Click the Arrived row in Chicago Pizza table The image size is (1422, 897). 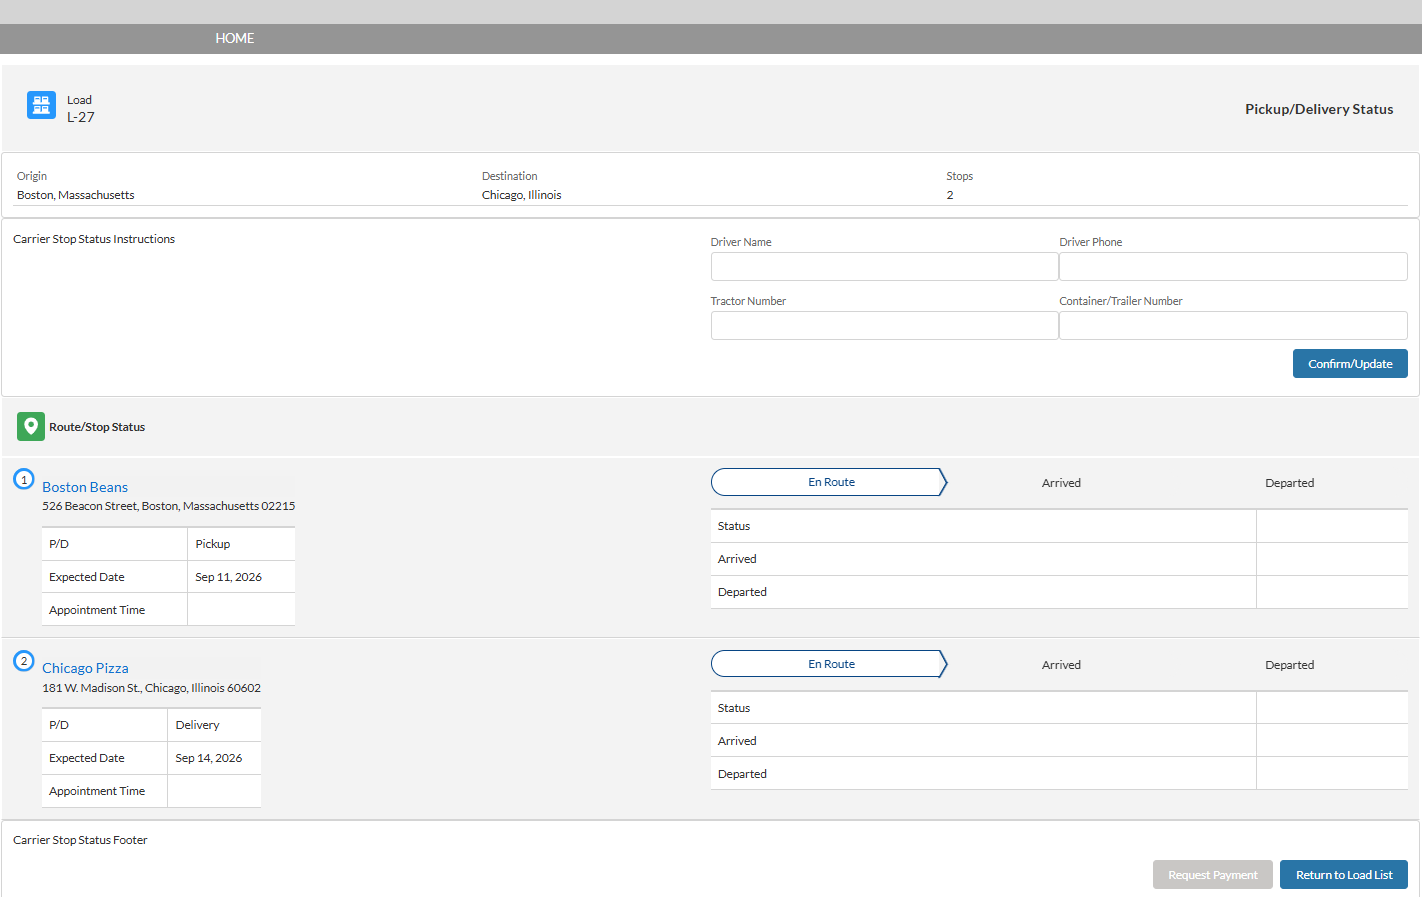coord(1059,741)
